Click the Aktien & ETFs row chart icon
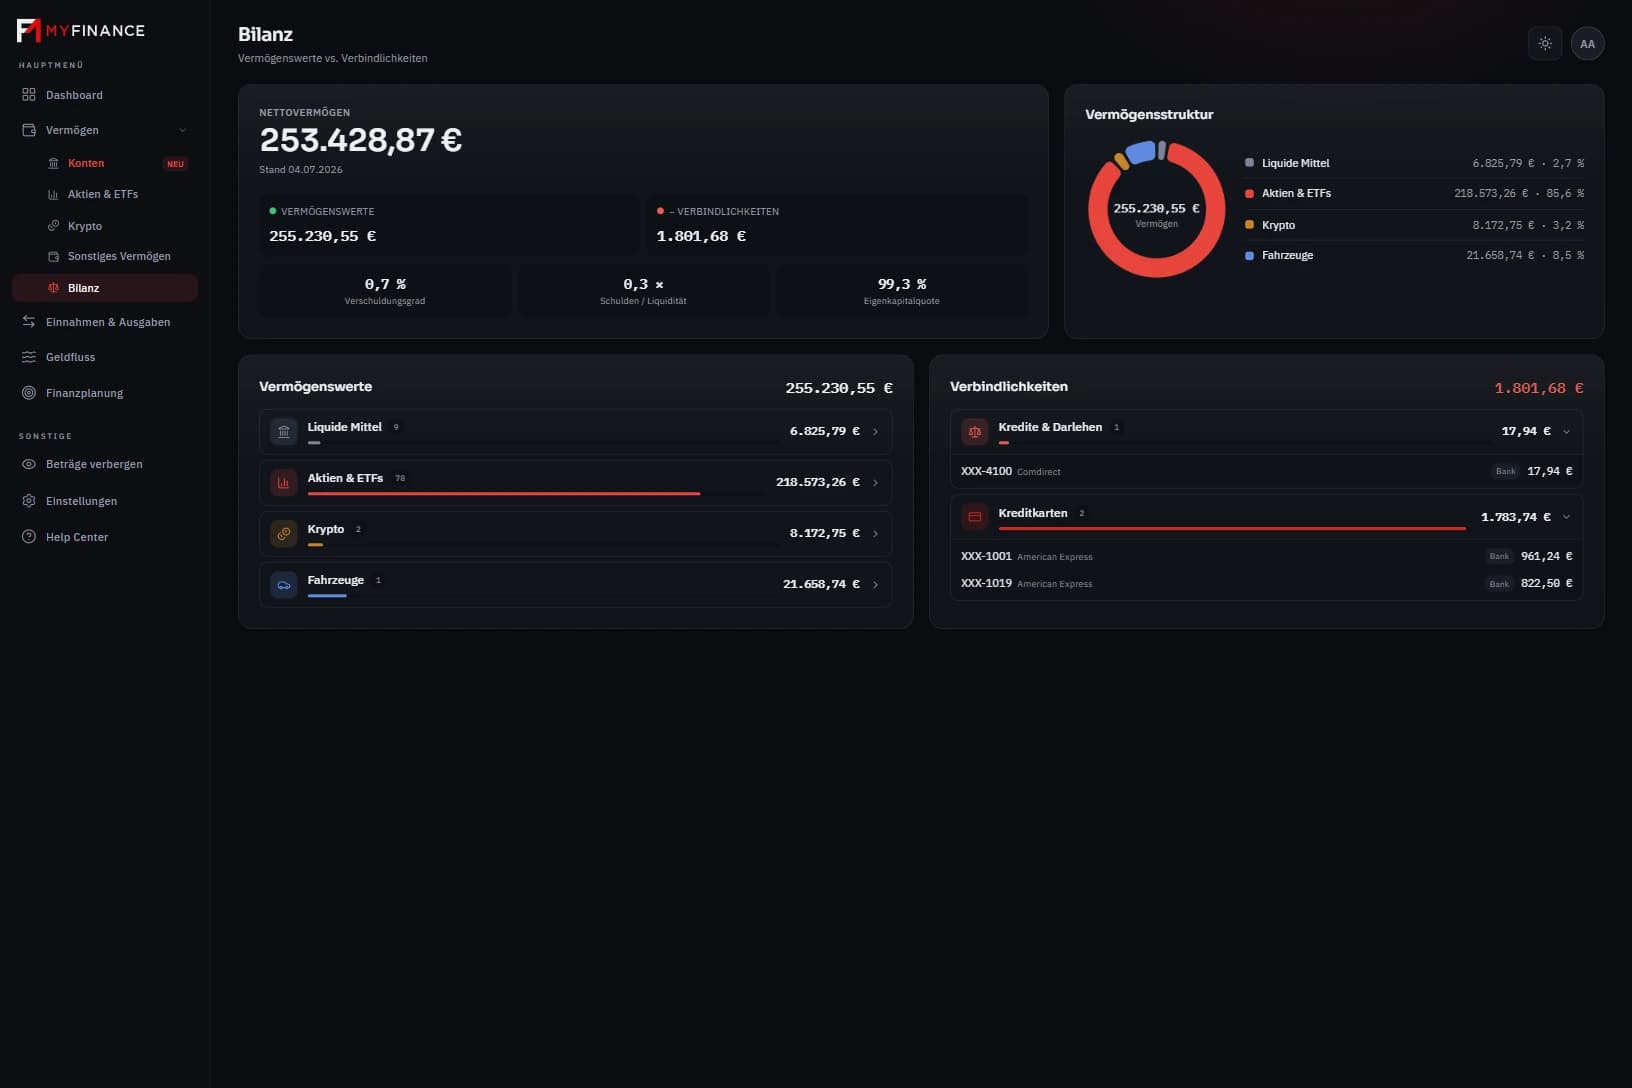1632x1088 pixels. coord(284,483)
